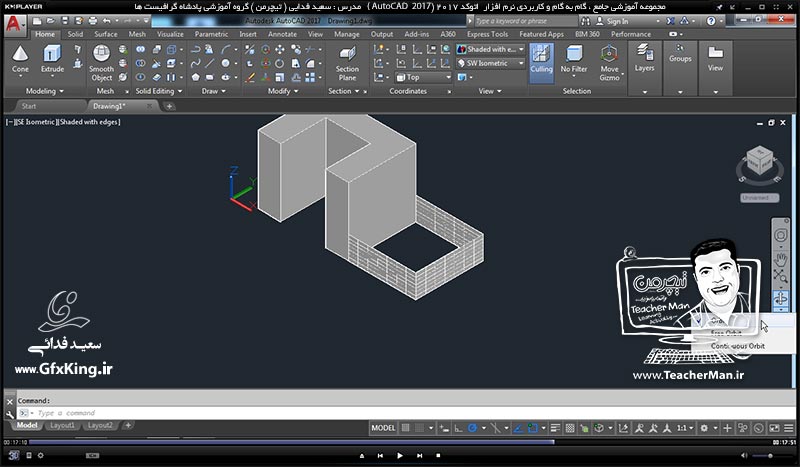Expand the Modify panel
Screen dimensions: 800x467
click(x=283, y=91)
